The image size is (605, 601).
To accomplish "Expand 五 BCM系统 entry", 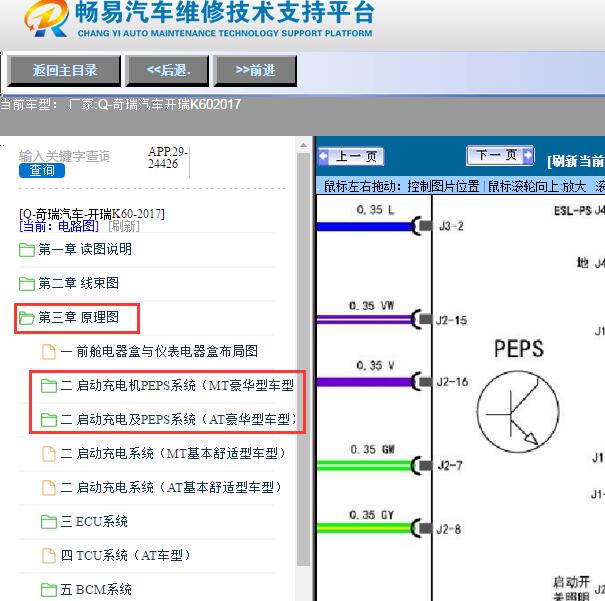I will tap(96, 589).
